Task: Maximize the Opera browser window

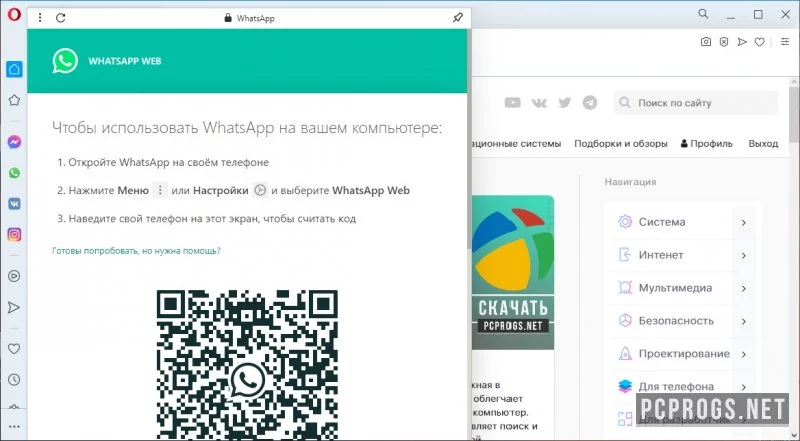Action: click(758, 14)
